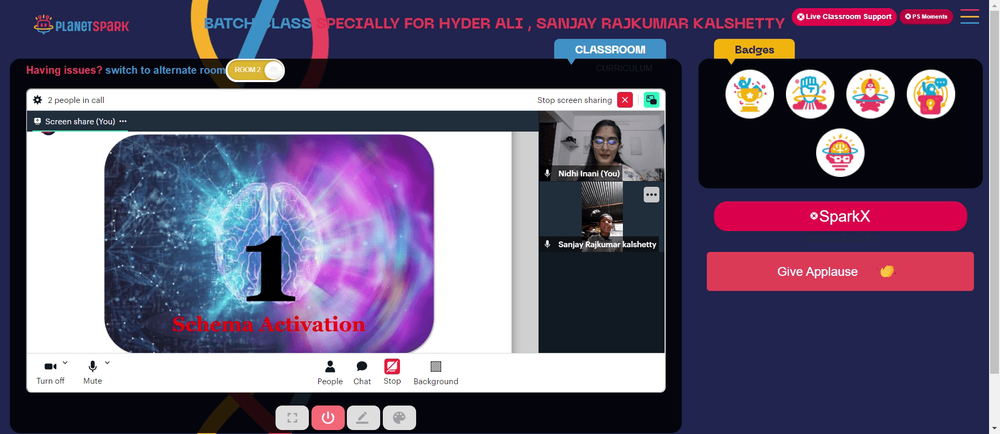
Task: Expand camera options chevron
Action: coord(65,363)
